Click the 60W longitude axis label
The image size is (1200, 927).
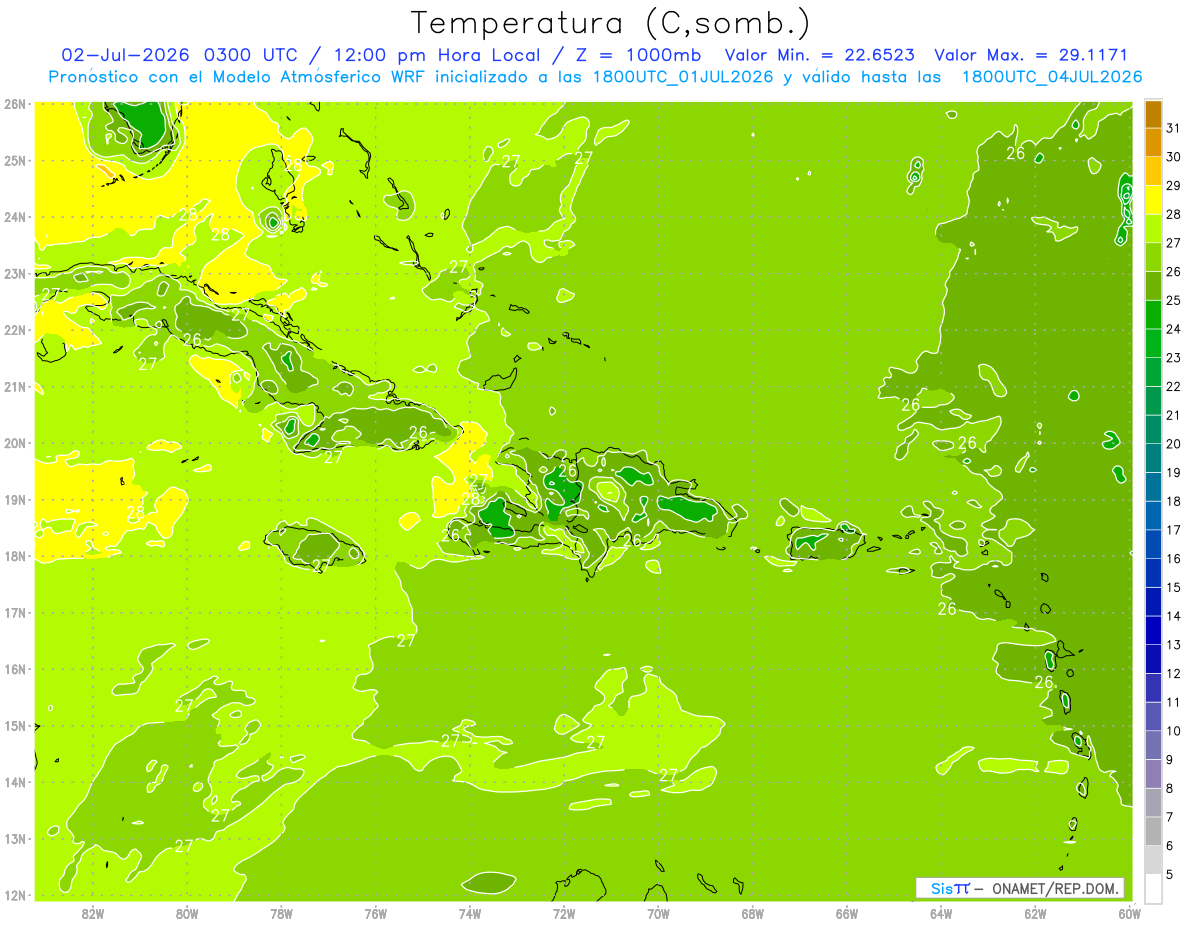click(x=1129, y=913)
